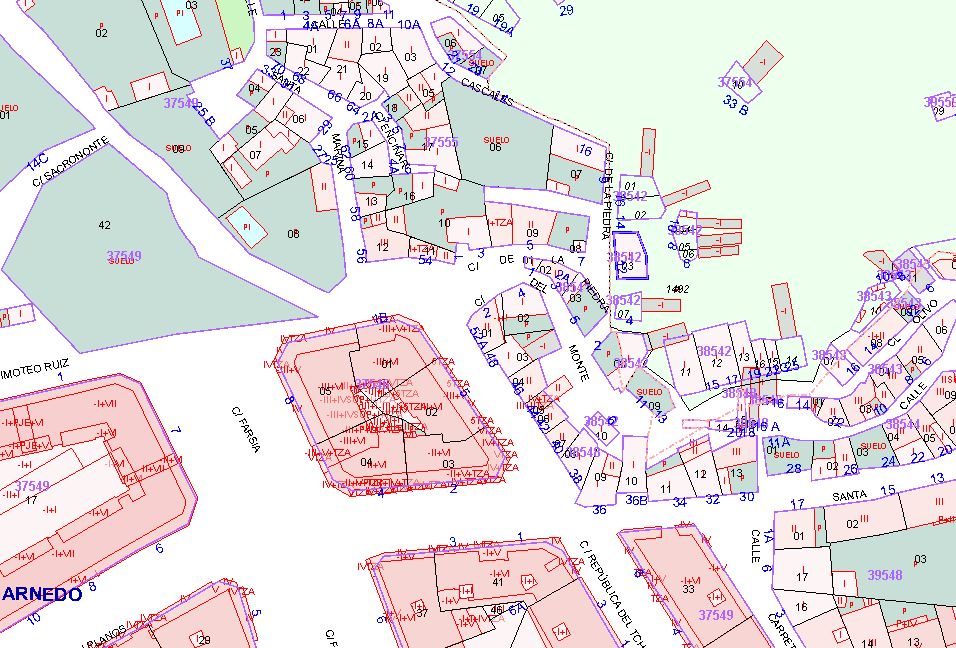The height and width of the screenshot is (648, 956).
Task: Select block code 37554 near 33 B
Action: coord(735,82)
